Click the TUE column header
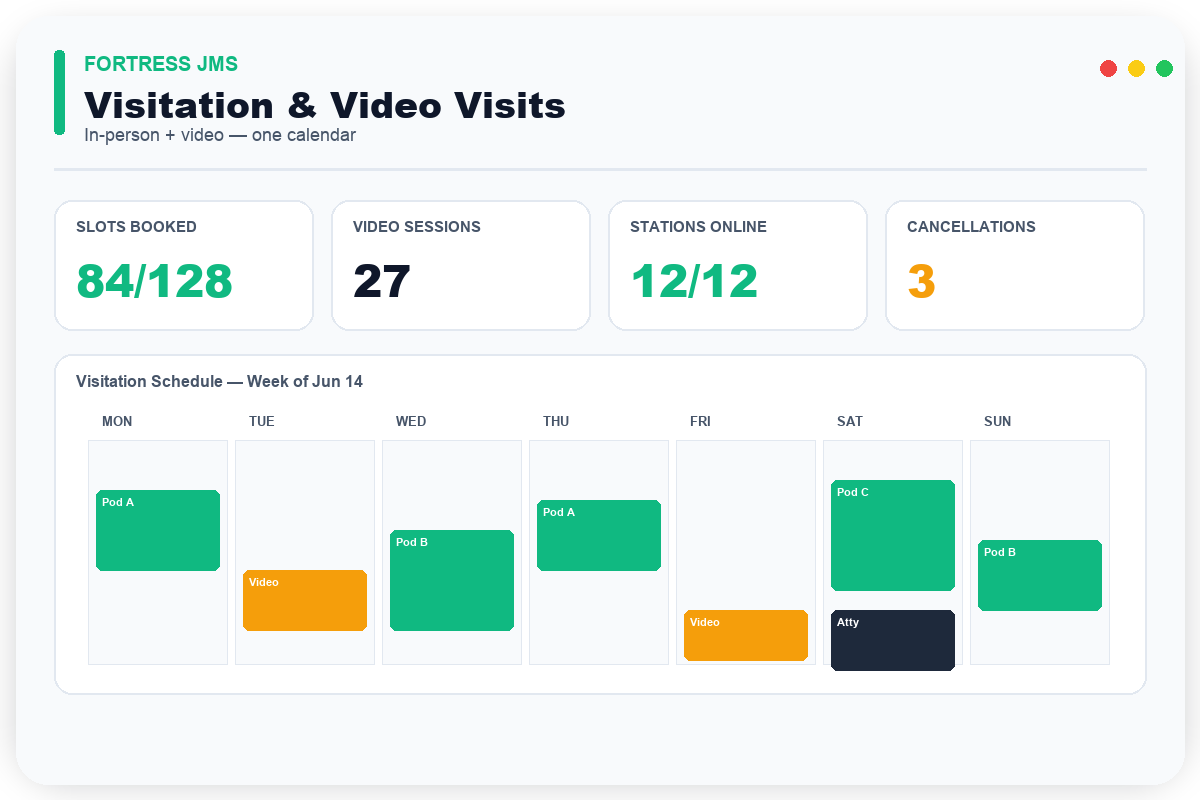This screenshot has width=1200, height=800. pyautogui.click(x=262, y=421)
